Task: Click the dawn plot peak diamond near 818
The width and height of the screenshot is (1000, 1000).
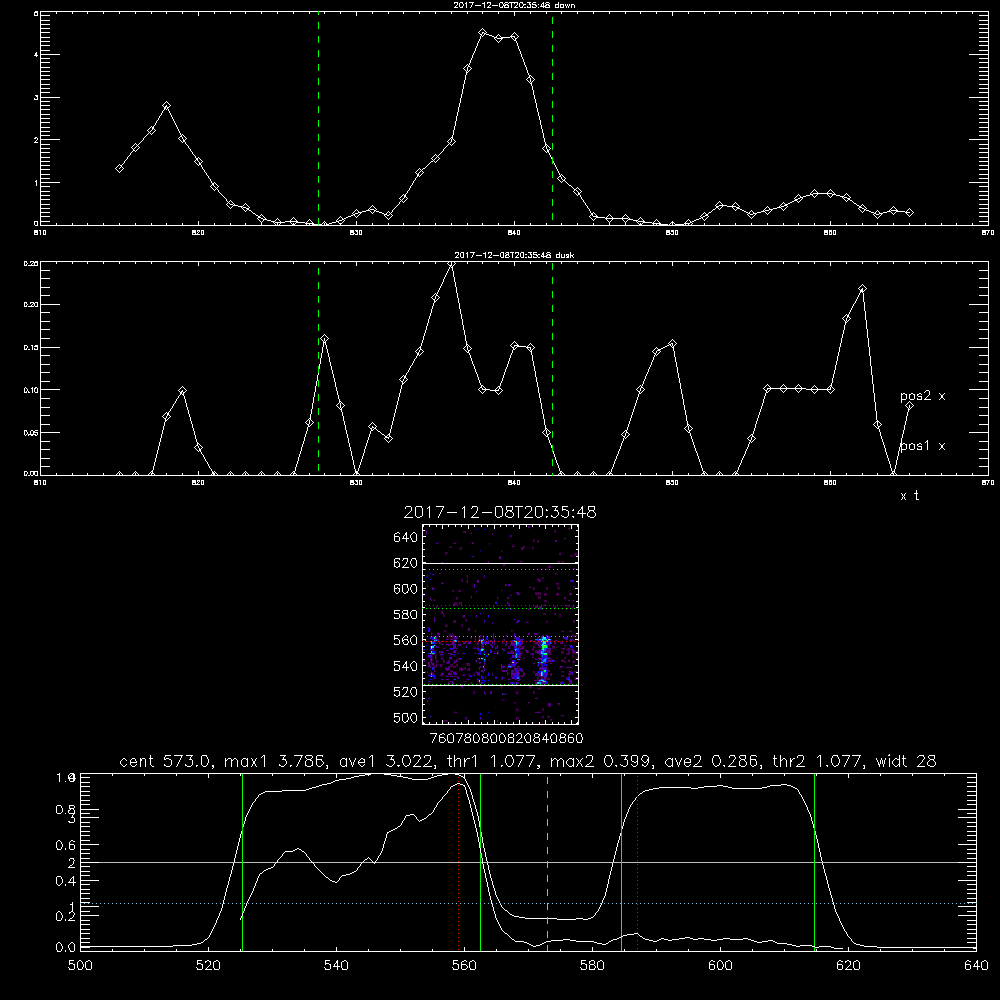Action: click(x=166, y=105)
